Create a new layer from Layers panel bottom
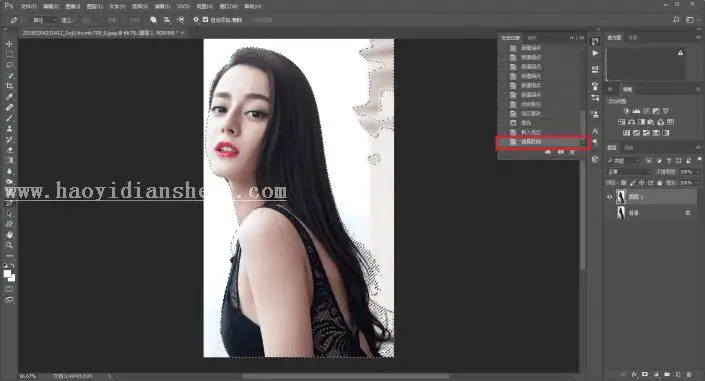The height and width of the screenshot is (381, 705). [678, 374]
